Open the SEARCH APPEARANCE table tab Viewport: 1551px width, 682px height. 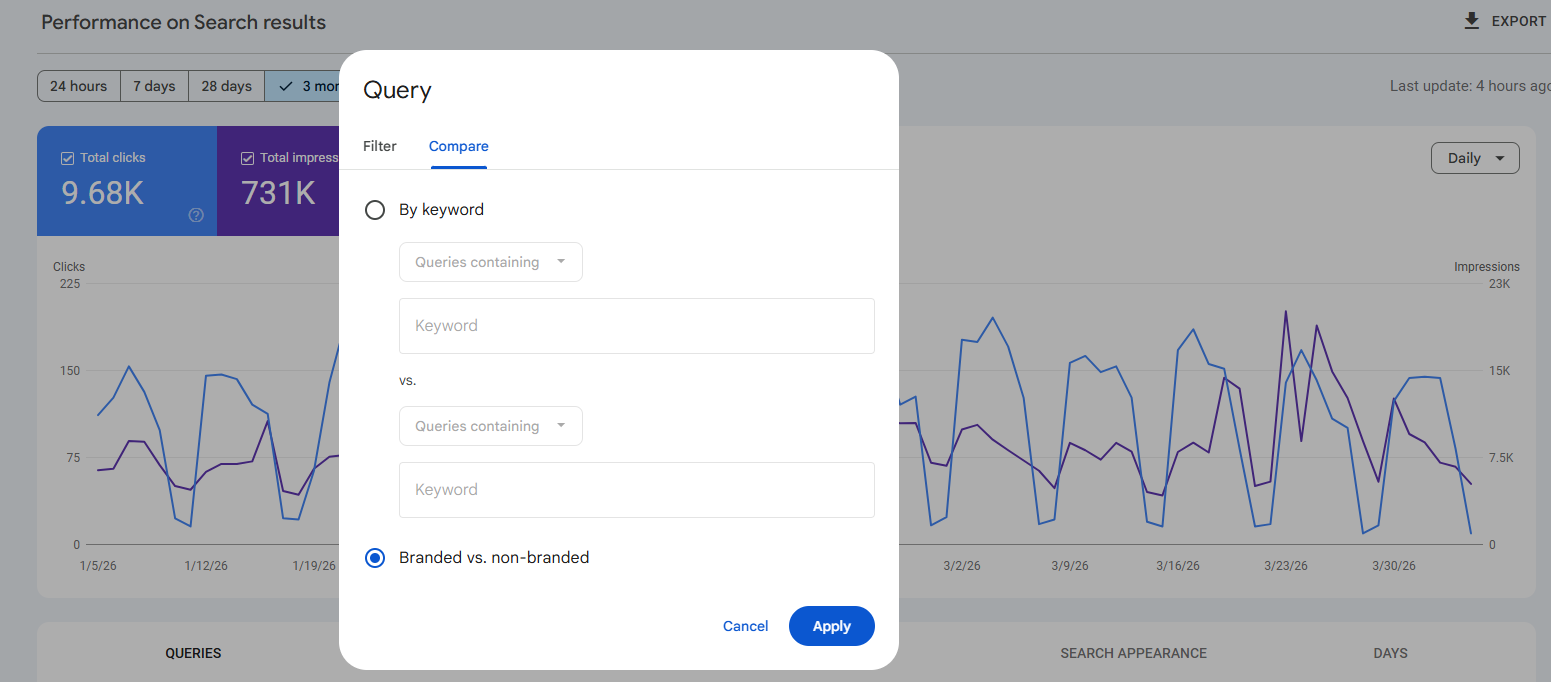coord(1133,653)
